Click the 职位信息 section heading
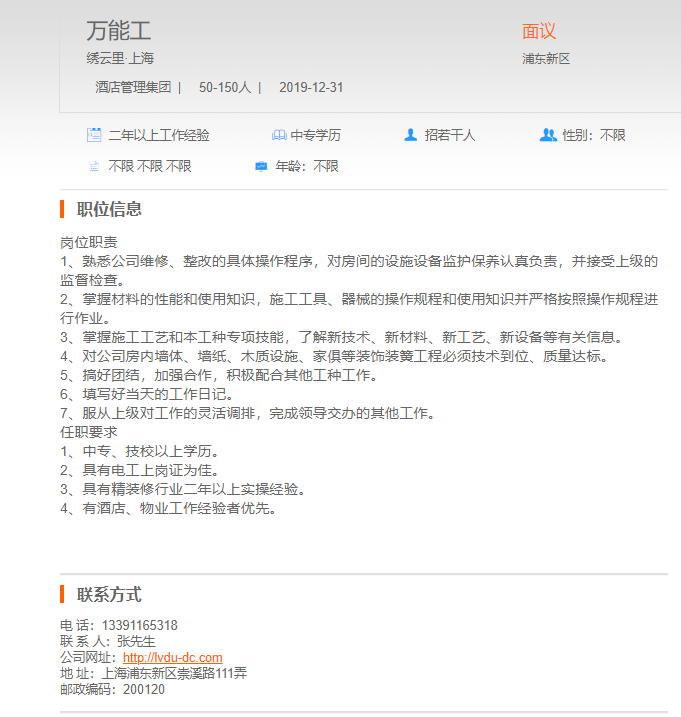Viewport: 681px width, 717px height. 109,209
